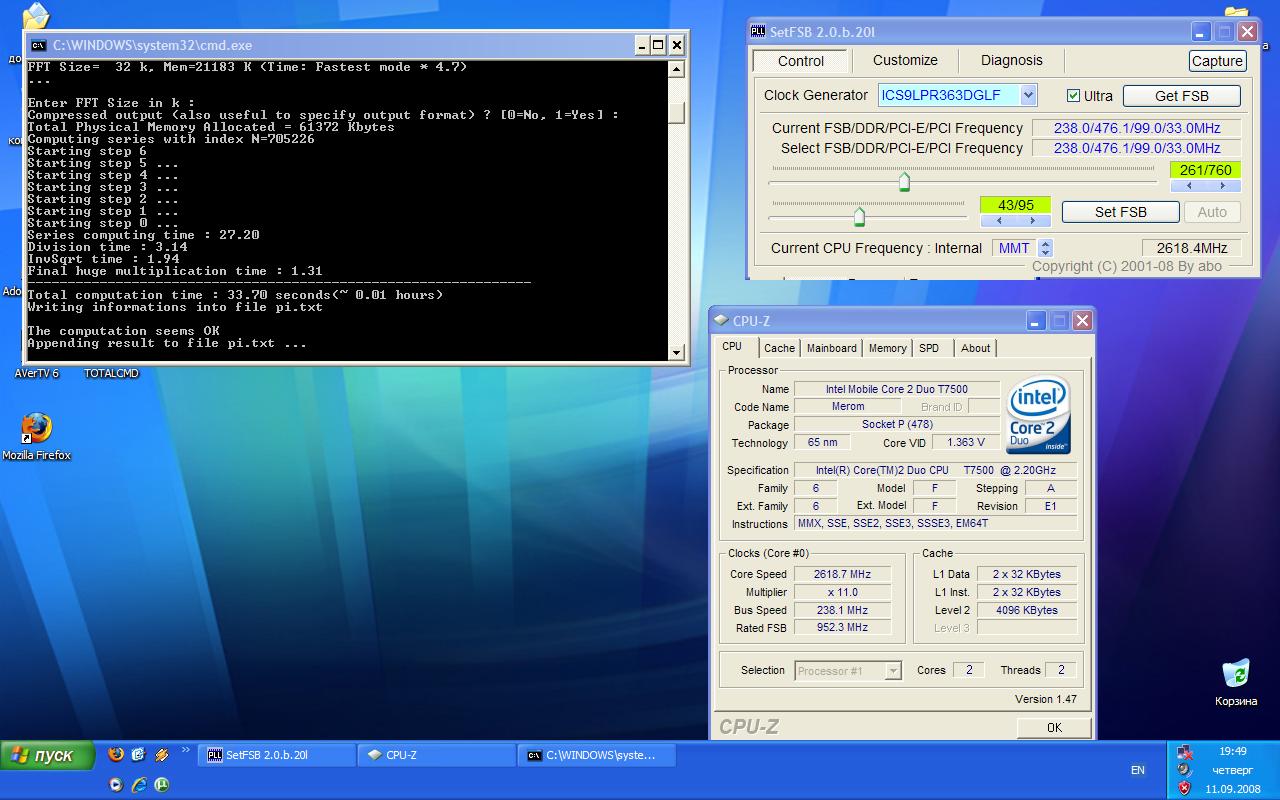Switch to SetFSB 2.0.b.20l taskbar button

click(277, 755)
